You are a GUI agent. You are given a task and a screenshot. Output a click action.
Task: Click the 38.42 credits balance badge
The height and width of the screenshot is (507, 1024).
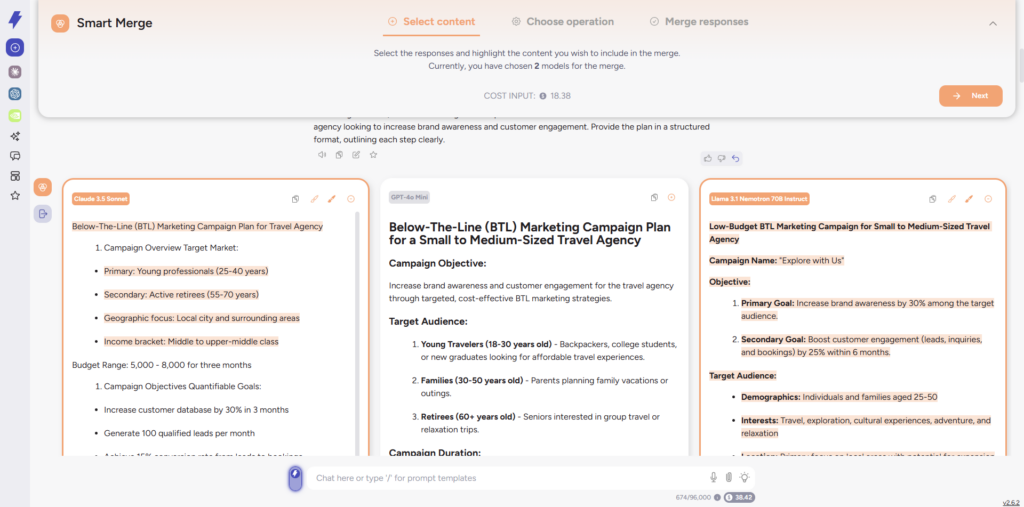point(739,497)
